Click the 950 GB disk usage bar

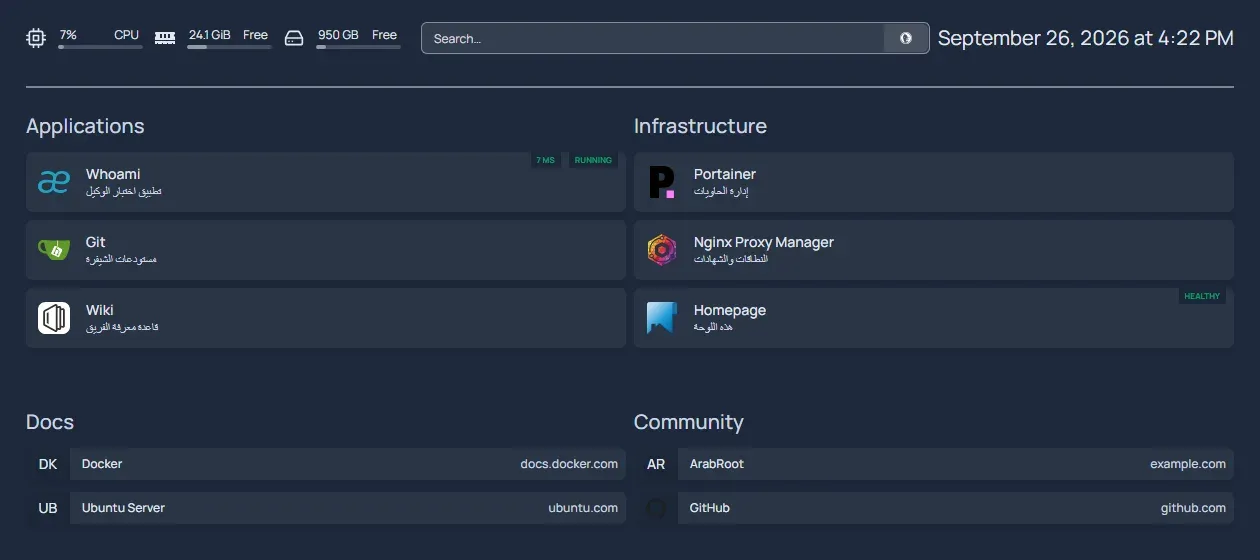pyautogui.click(x=358, y=47)
